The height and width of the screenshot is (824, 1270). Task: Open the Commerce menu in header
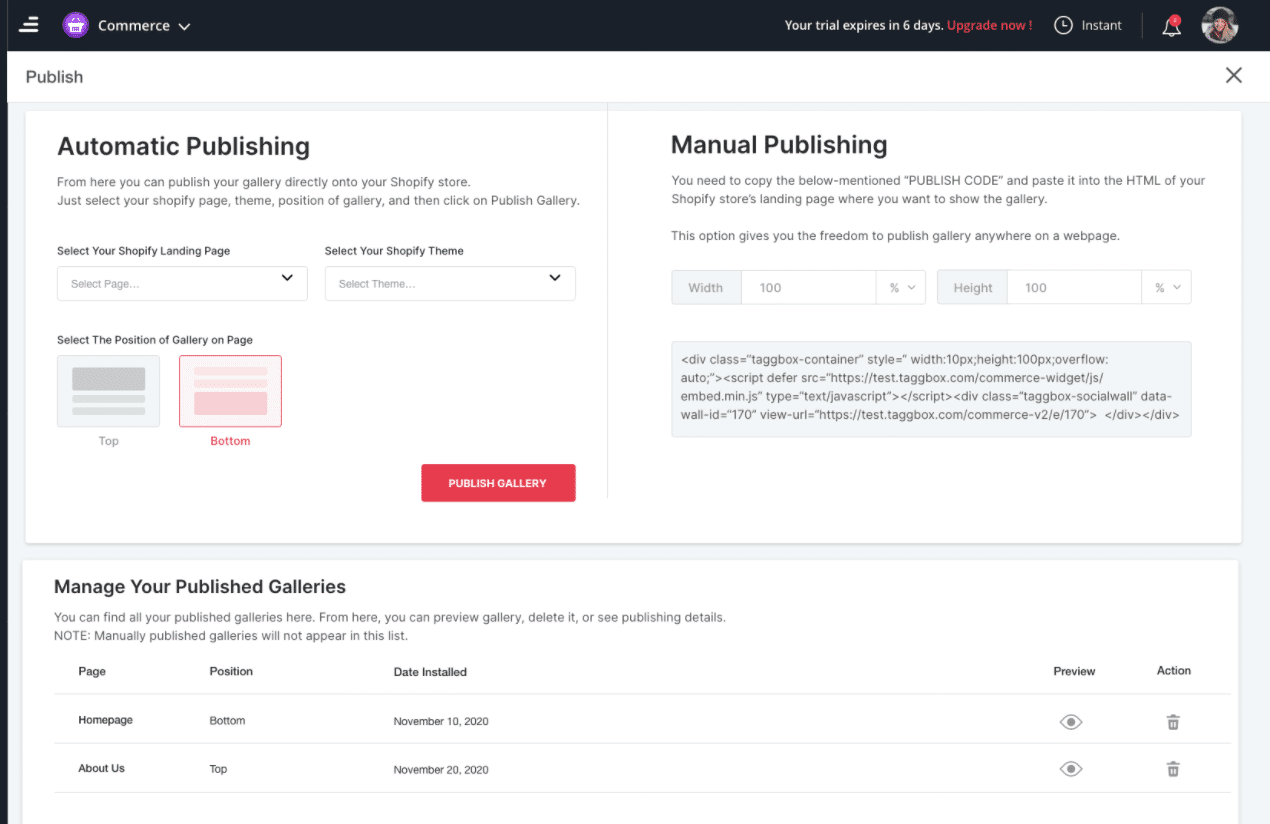tap(144, 26)
